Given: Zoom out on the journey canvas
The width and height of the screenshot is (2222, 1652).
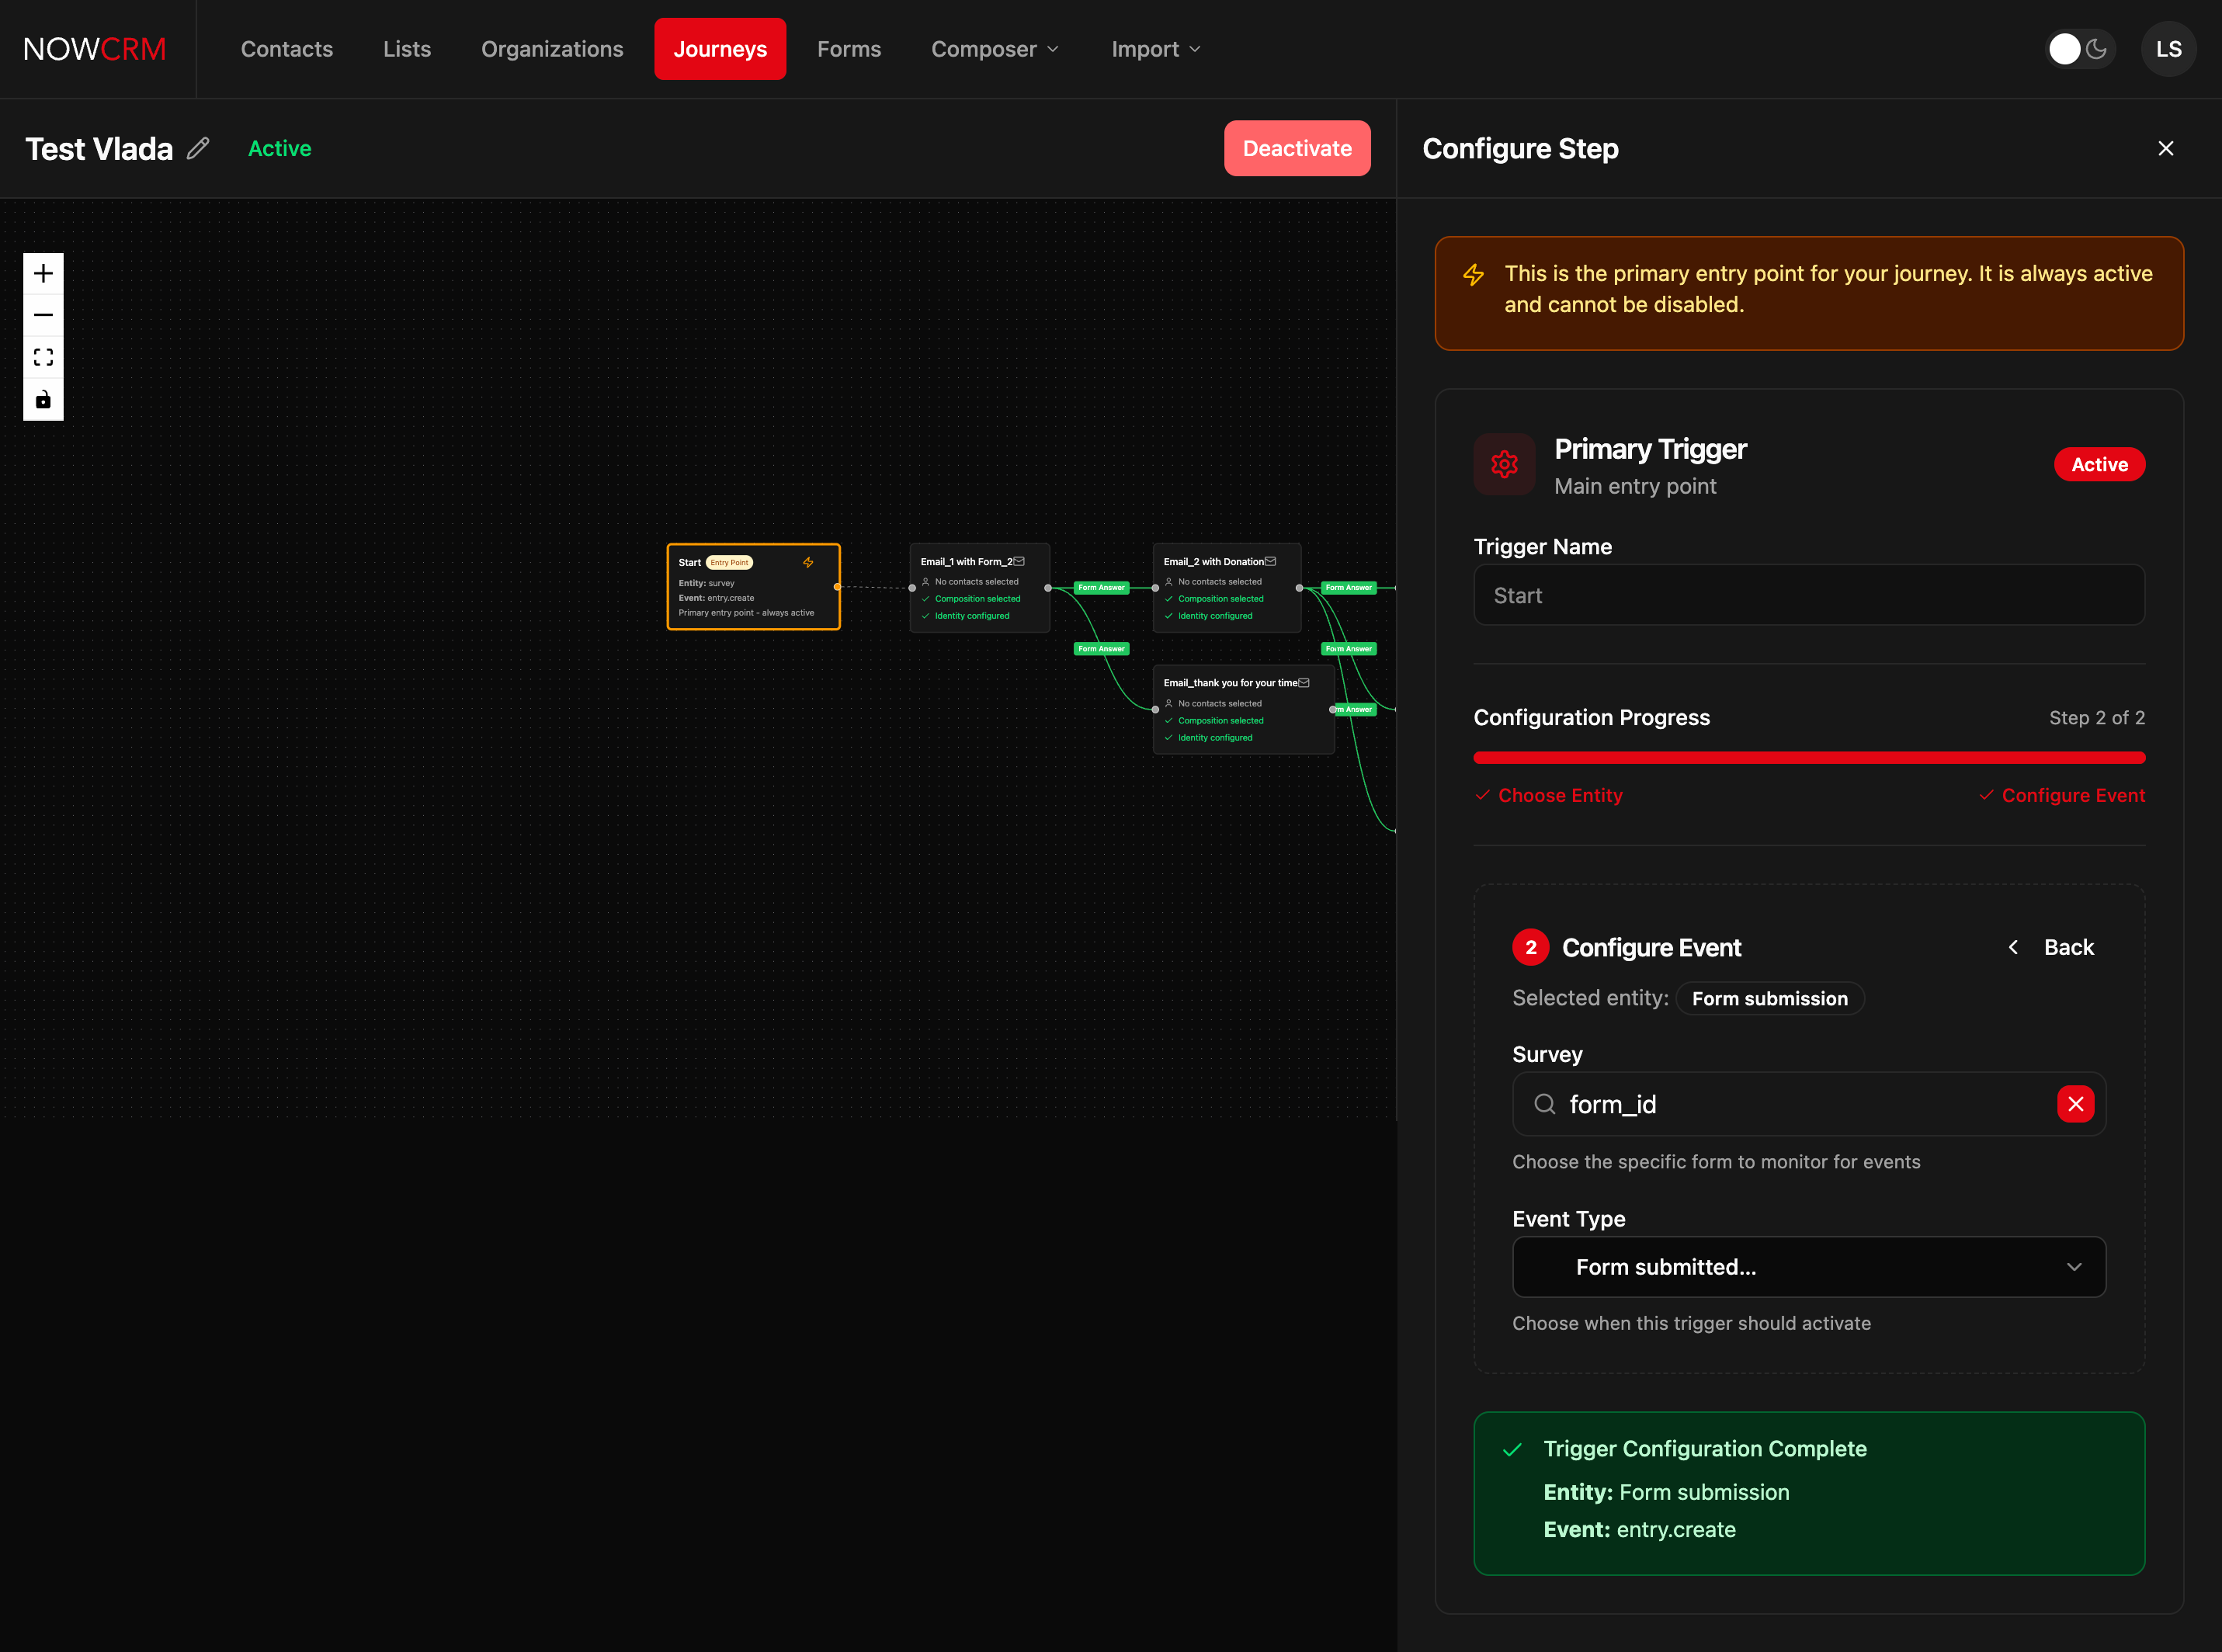Looking at the screenshot, I should coord(43,314).
